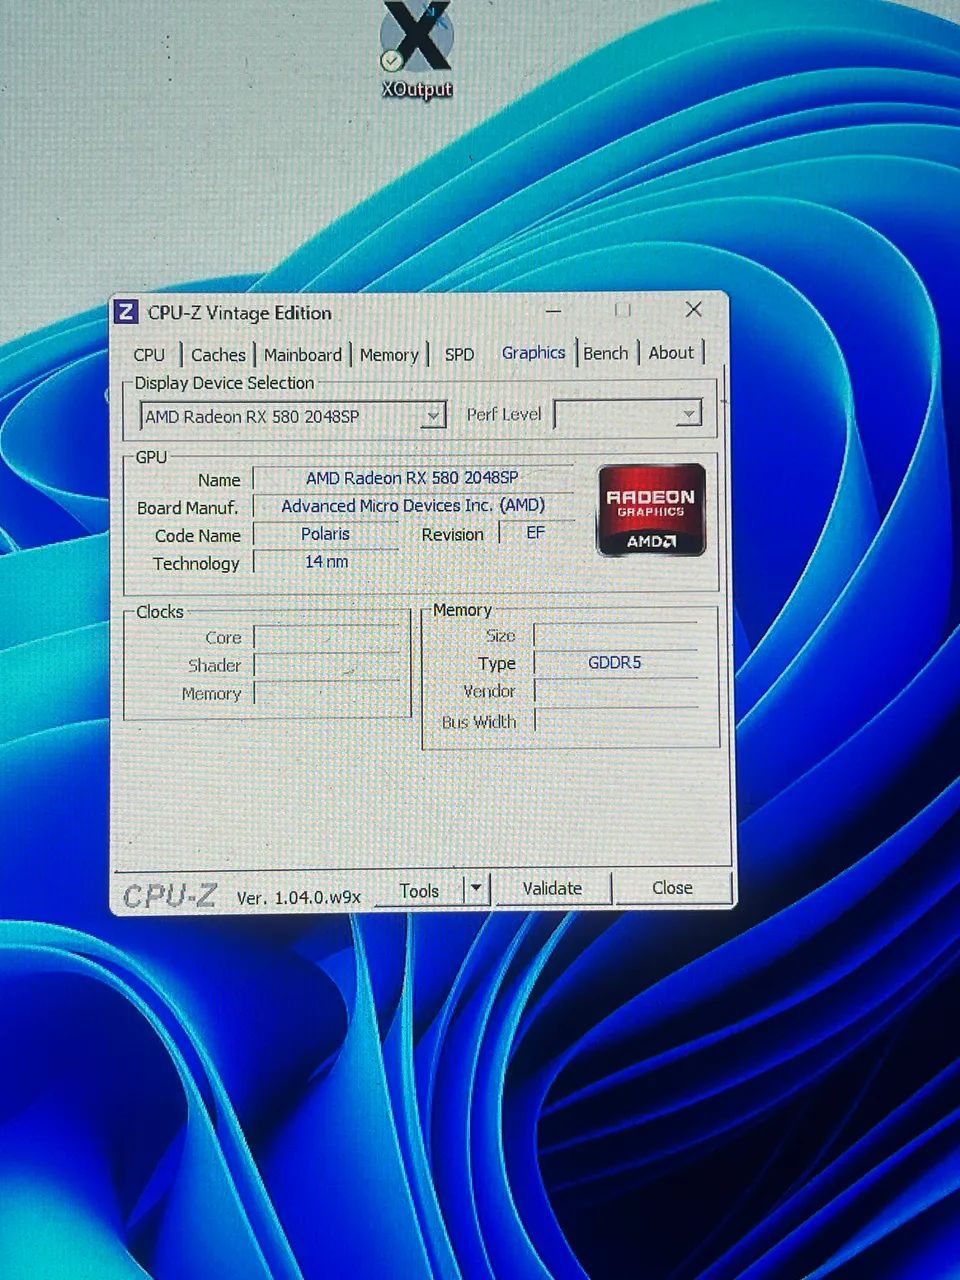Screen dimensions: 960x1280
Task: Click the Revision value EF
Action: click(536, 533)
